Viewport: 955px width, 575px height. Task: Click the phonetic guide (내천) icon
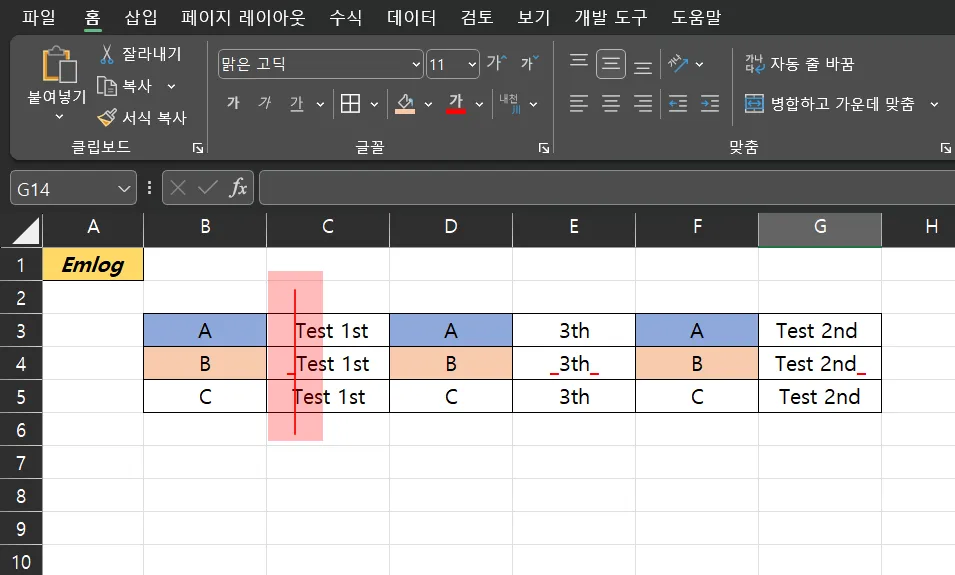click(x=509, y=103)
